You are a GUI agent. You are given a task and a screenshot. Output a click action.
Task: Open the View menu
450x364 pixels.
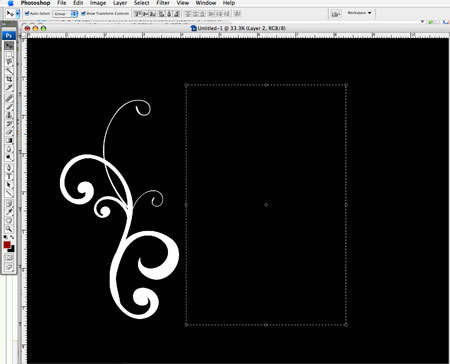tap(183, 3)
